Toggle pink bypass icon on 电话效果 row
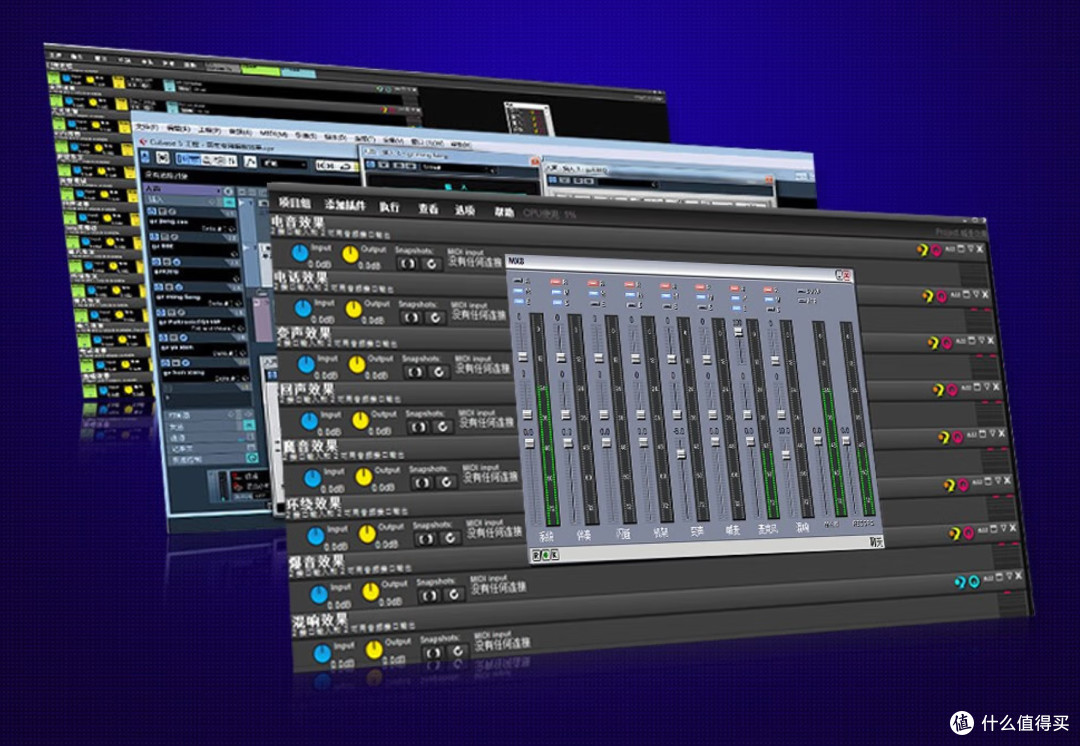The image size is (1080, 746). 941,296
